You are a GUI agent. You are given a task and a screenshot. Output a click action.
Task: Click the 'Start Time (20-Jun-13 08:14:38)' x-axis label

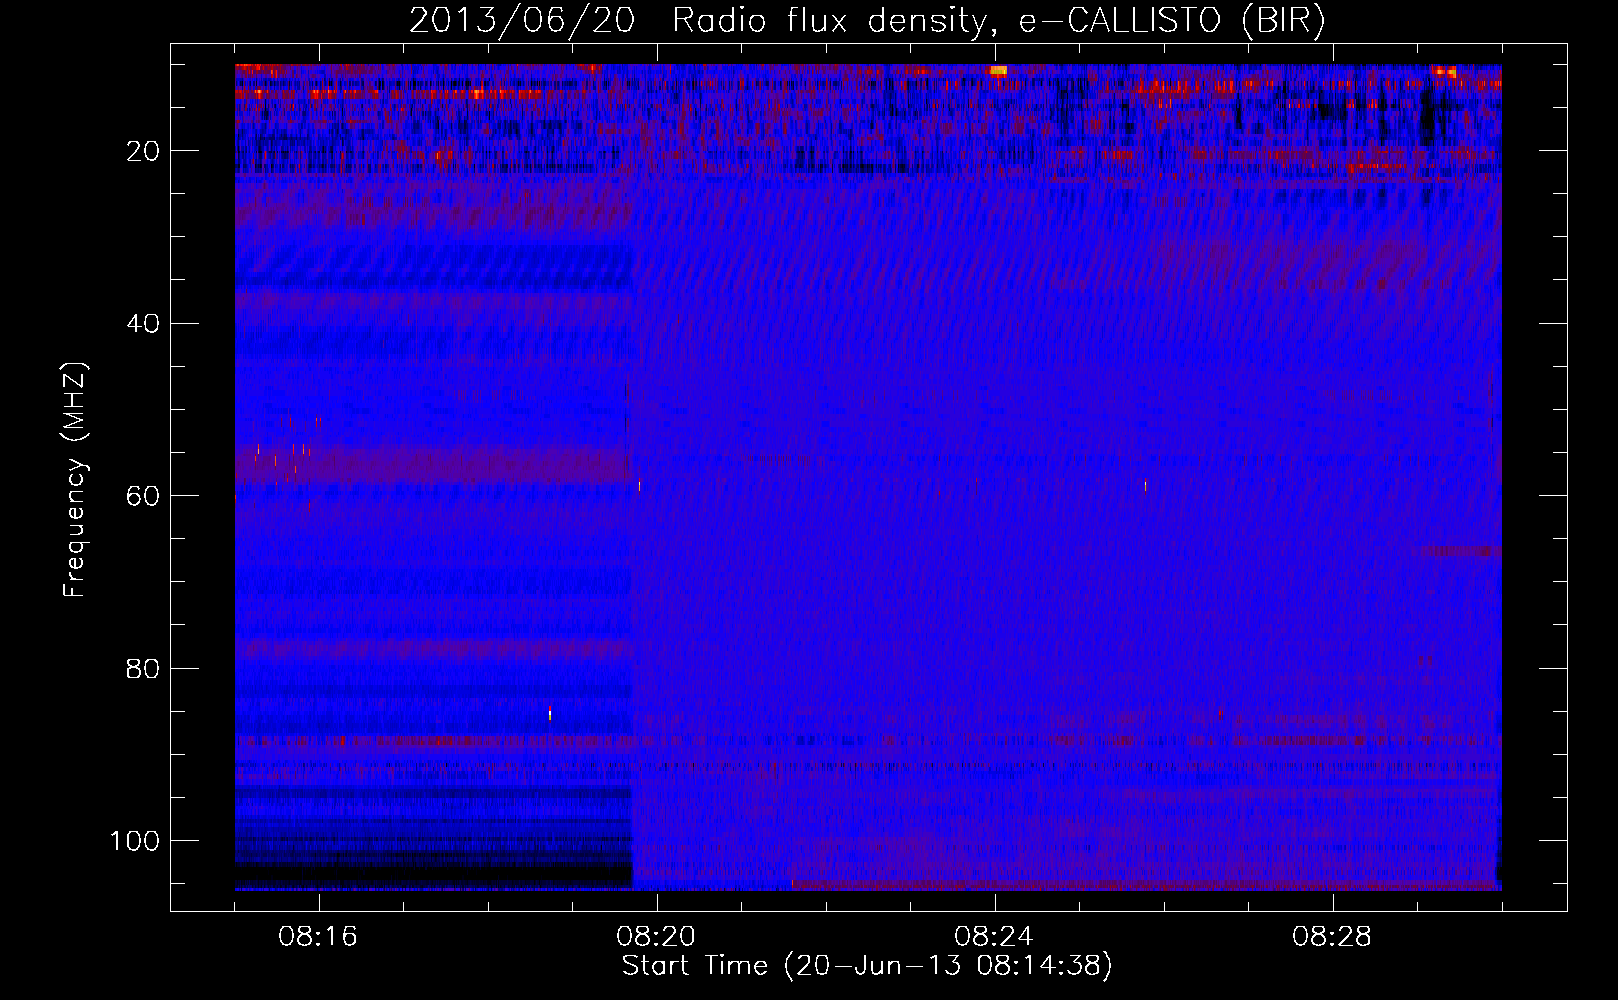[x=867, y=966]
